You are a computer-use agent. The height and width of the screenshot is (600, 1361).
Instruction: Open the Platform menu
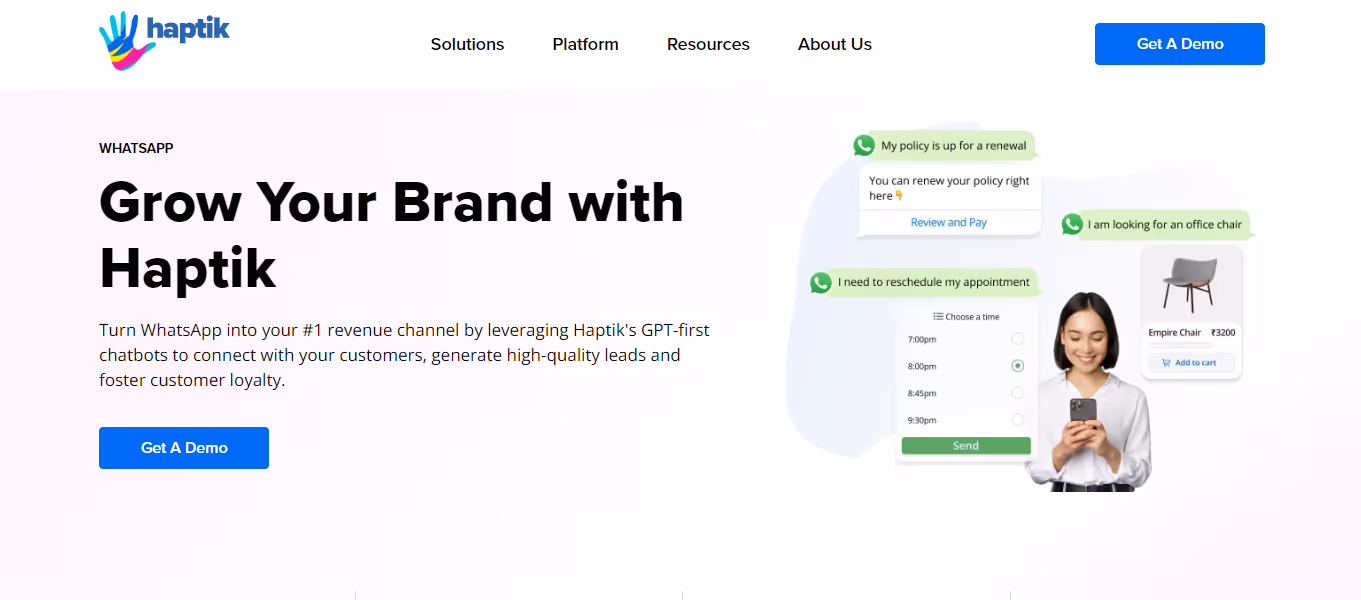(x=585, y=44)
